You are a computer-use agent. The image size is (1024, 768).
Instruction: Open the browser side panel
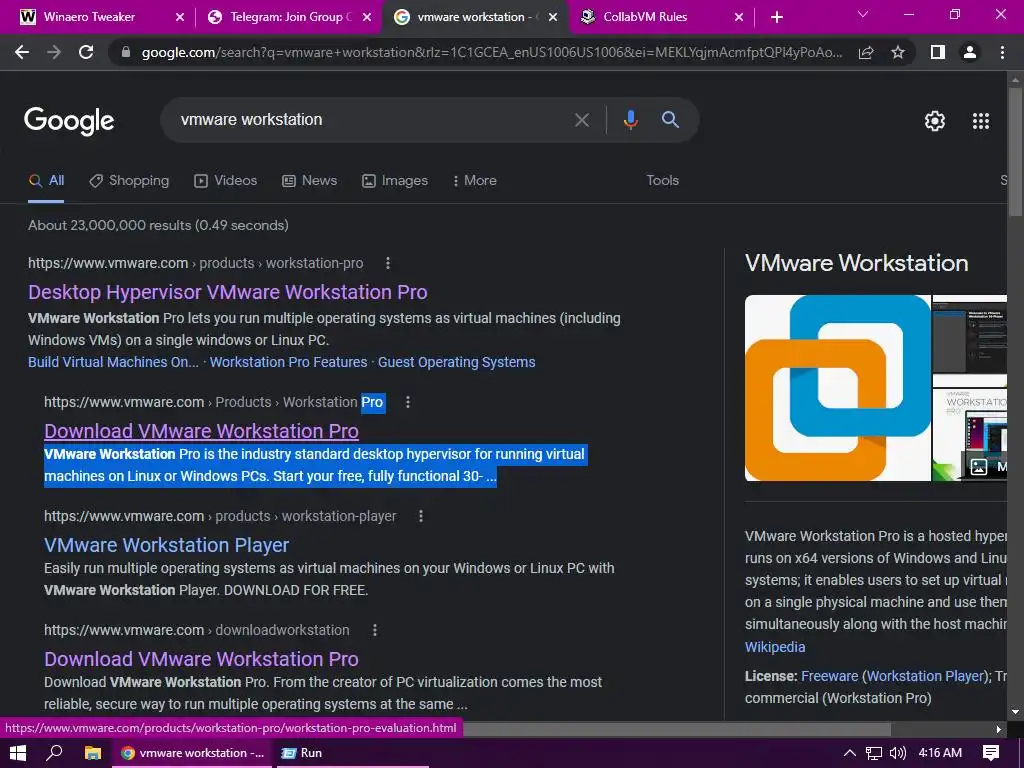[938, 52]
